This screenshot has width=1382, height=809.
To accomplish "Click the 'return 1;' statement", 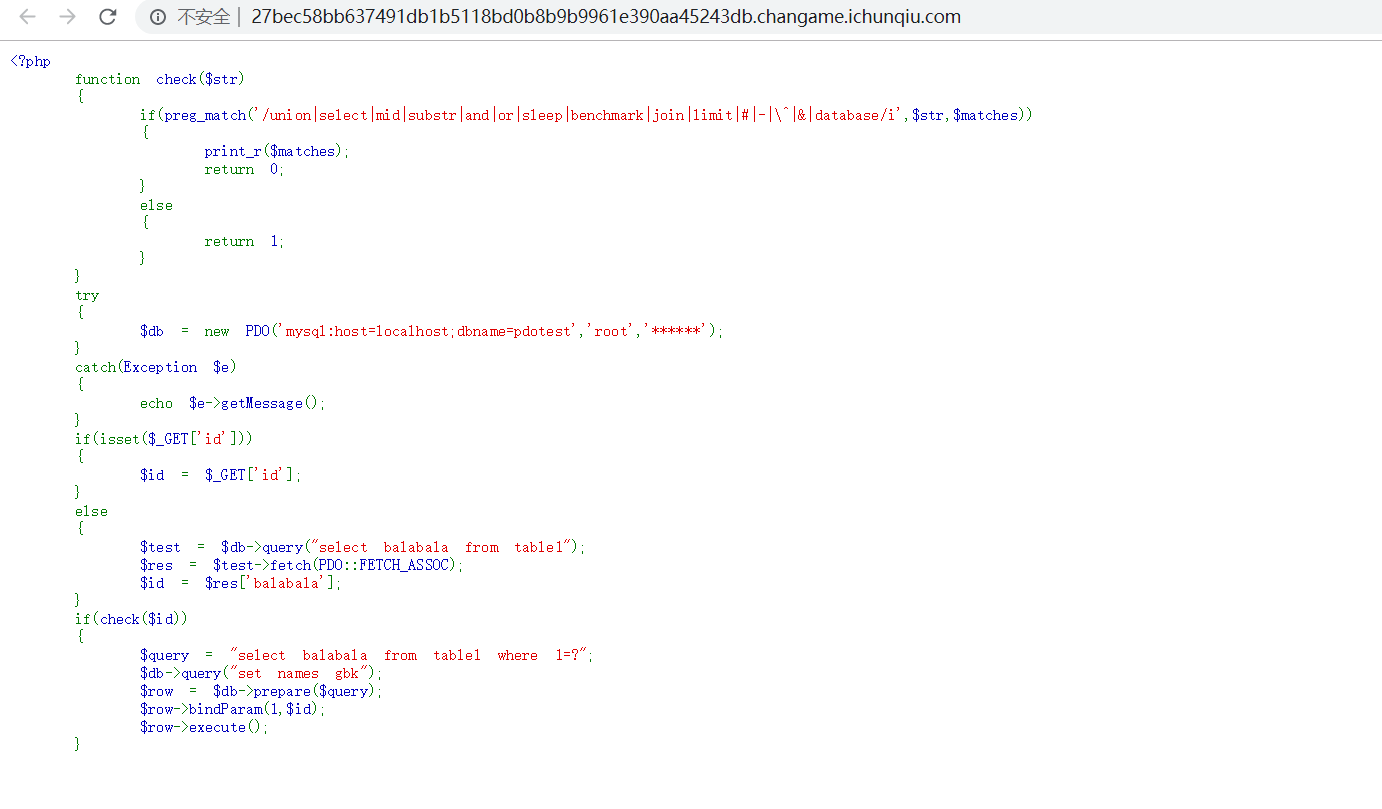I will coord(244,241).
